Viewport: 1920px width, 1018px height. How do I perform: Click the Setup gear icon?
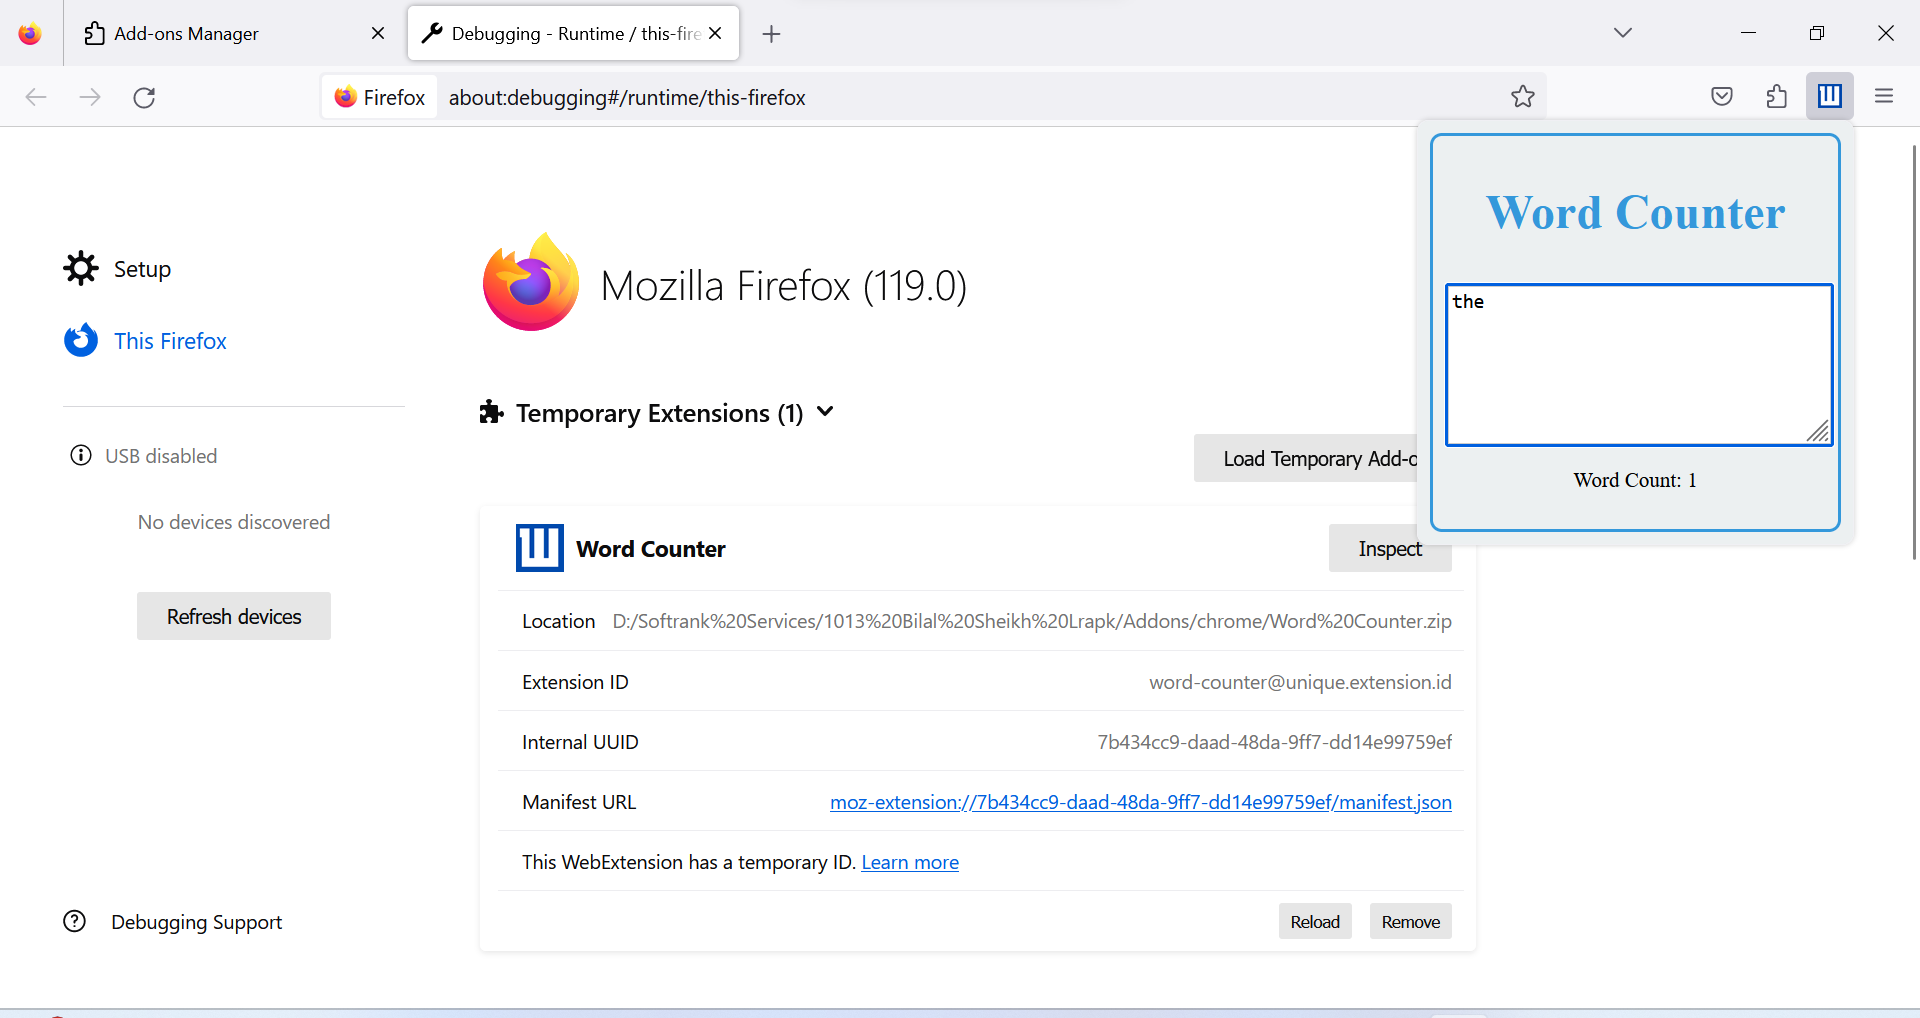point(81,268)
